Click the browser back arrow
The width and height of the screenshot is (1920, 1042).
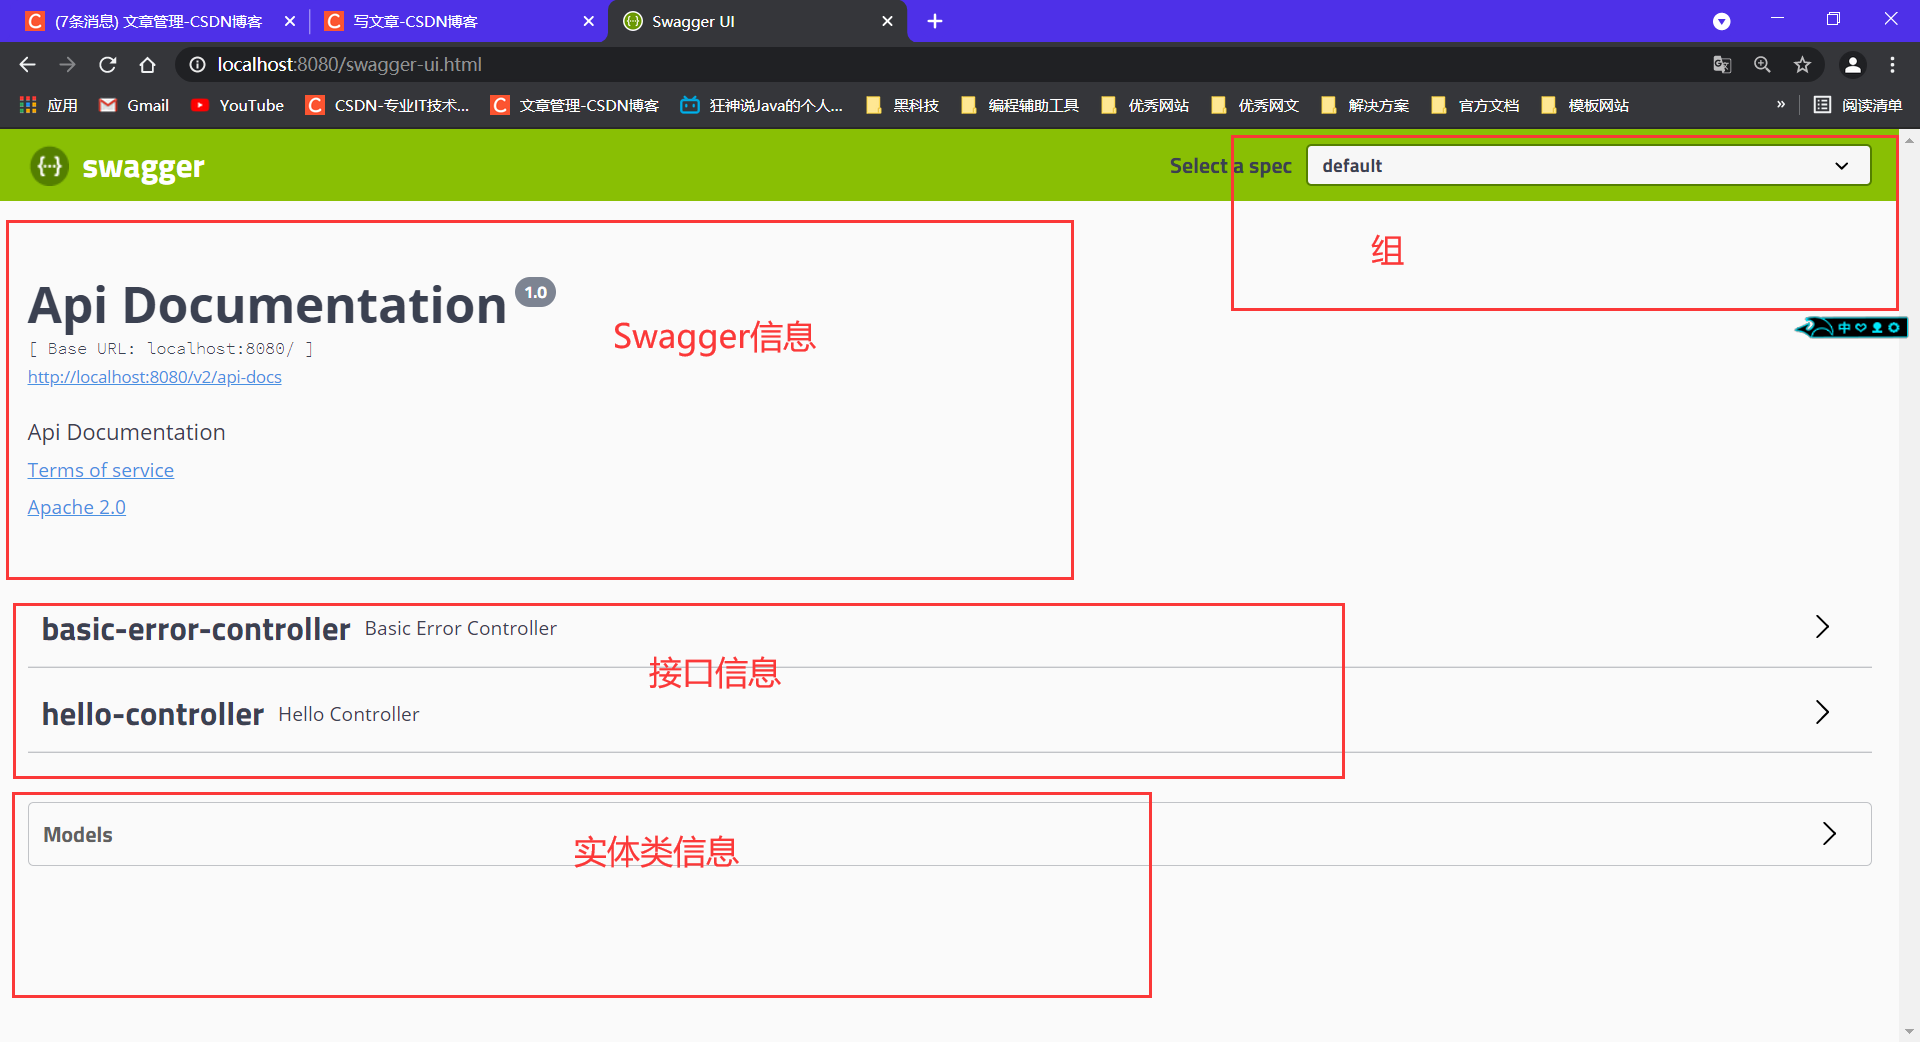pos(26,64)
